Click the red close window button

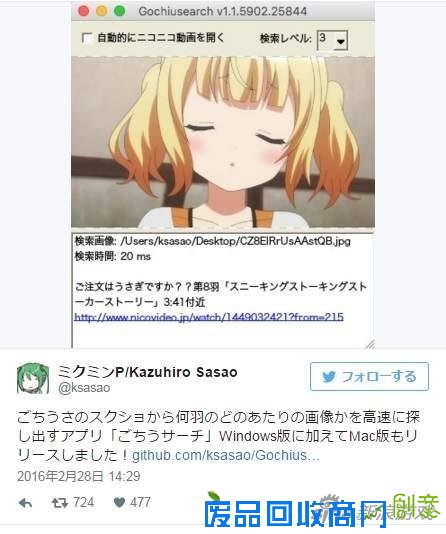pos(84,11)
